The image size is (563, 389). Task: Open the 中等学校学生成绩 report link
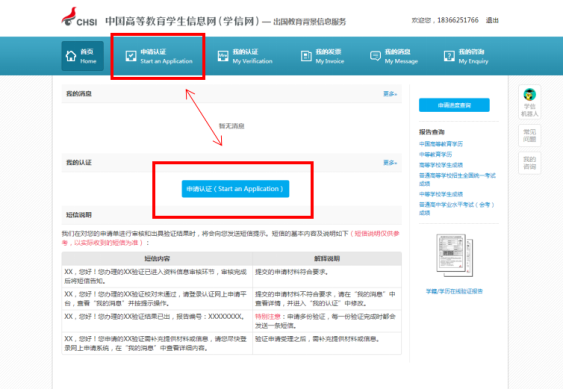point(441,194)
